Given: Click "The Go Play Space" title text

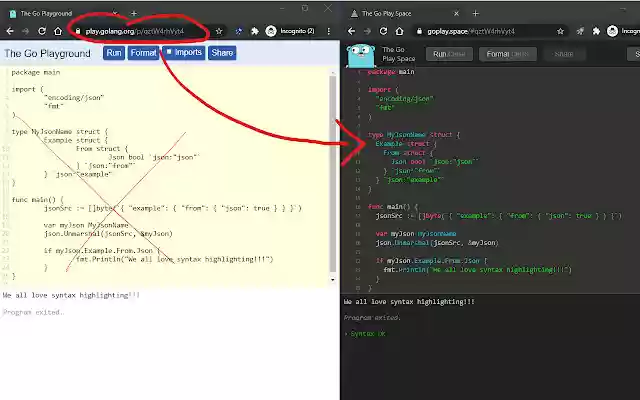Looking at the screenshot, I should click(x=398, y=54).
